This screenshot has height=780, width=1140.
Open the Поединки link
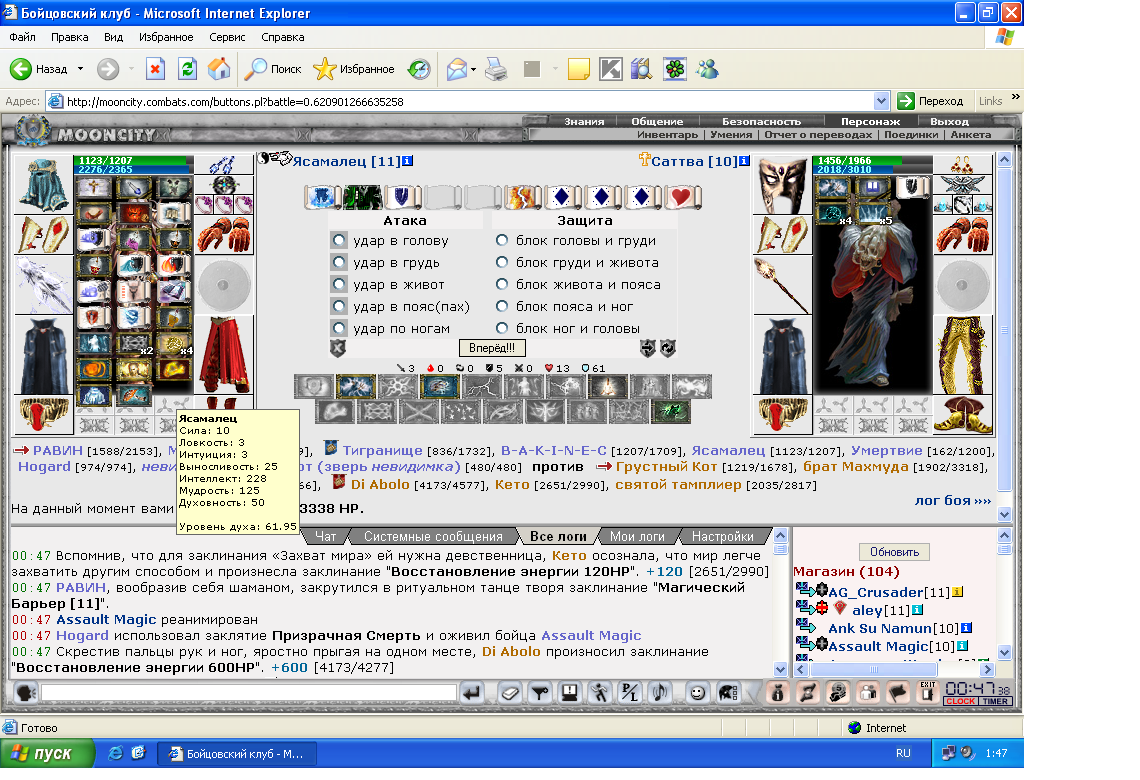(911, 134)
